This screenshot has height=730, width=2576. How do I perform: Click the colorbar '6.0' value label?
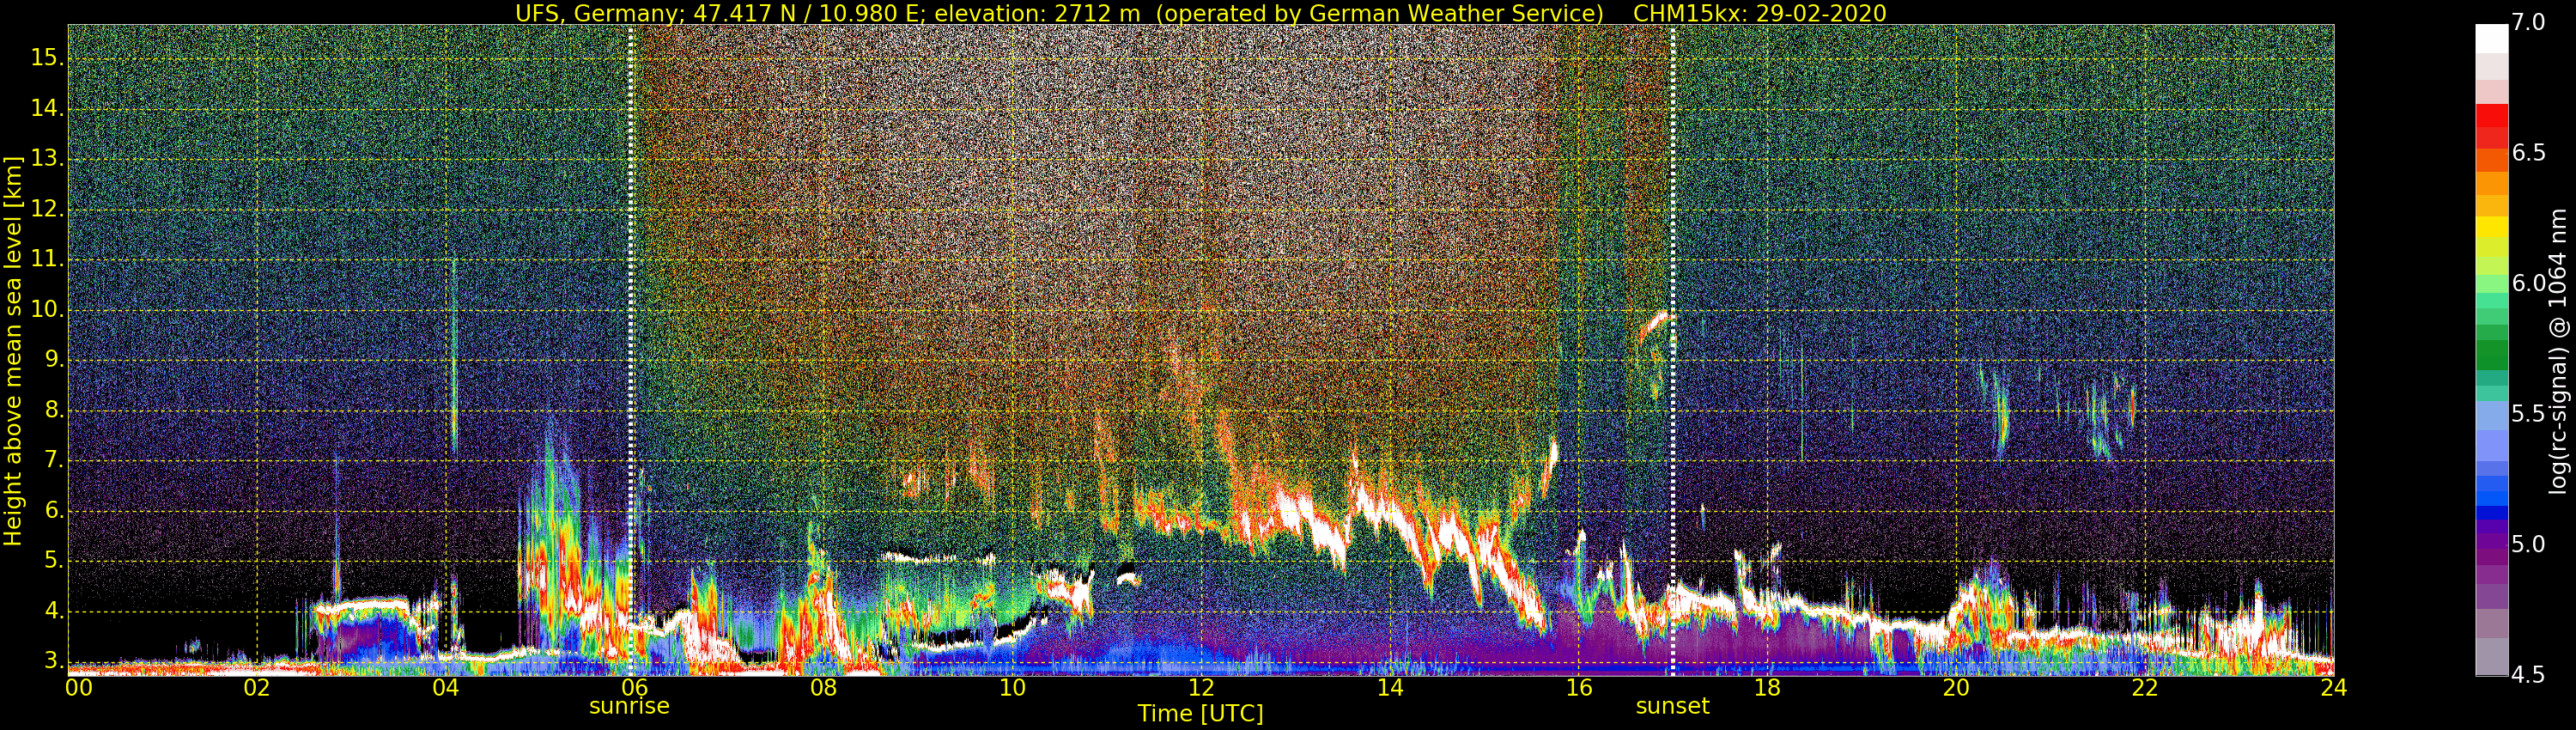click(x=2528, y=283)
